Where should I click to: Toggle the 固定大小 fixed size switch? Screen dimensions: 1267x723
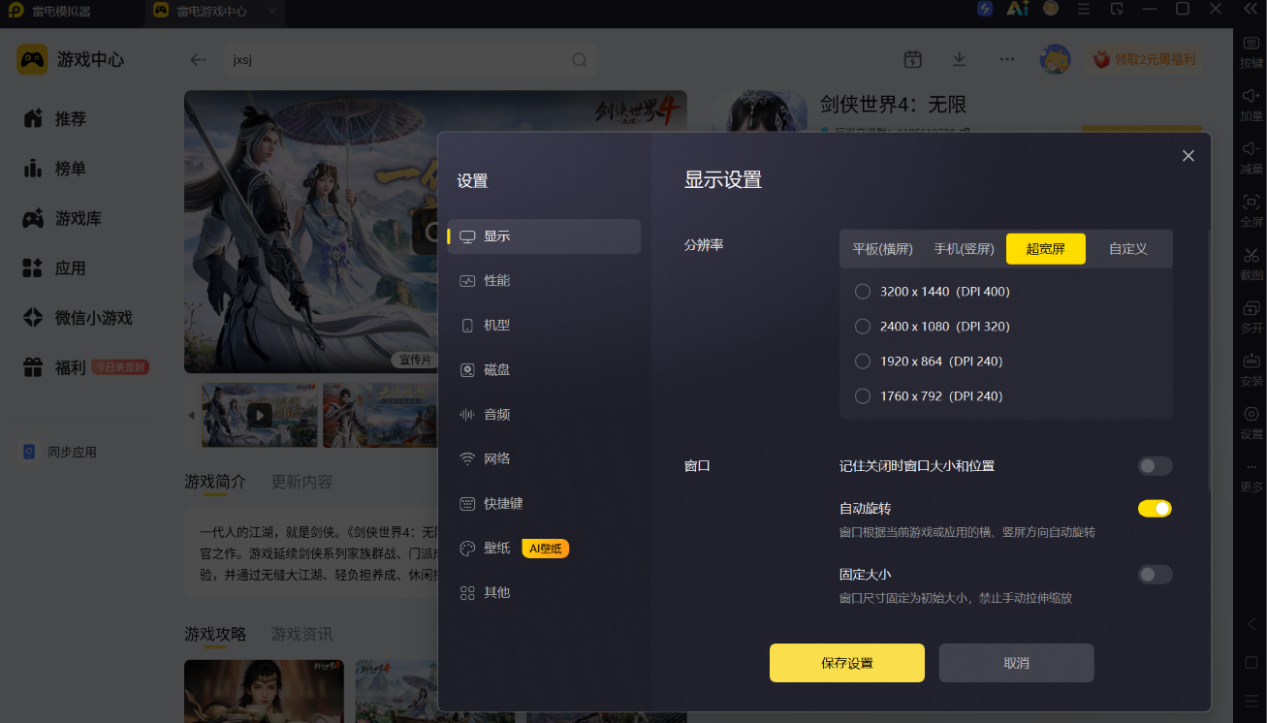(x=1155, y=575)
